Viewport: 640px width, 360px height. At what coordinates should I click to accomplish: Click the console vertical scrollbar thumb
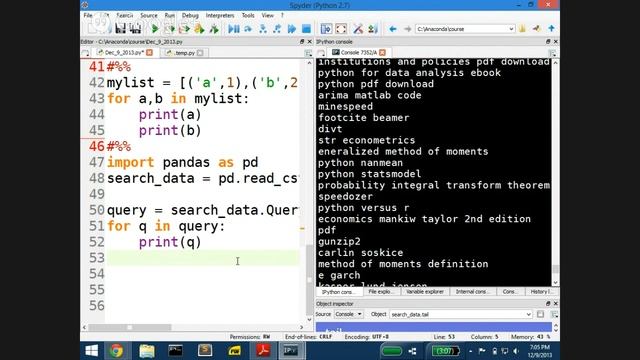pos(555,269)
